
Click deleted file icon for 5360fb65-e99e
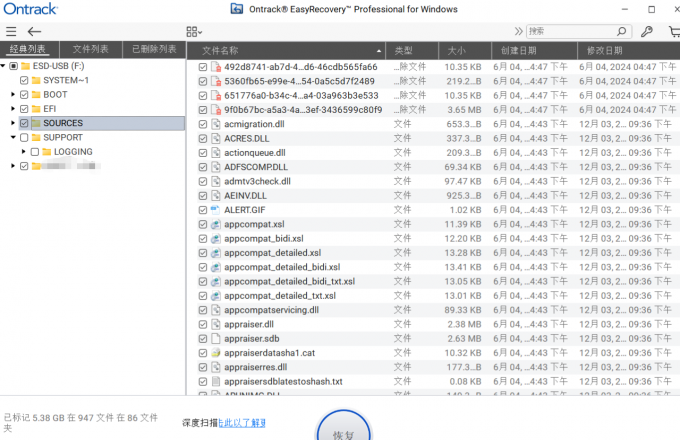[216, 81]
